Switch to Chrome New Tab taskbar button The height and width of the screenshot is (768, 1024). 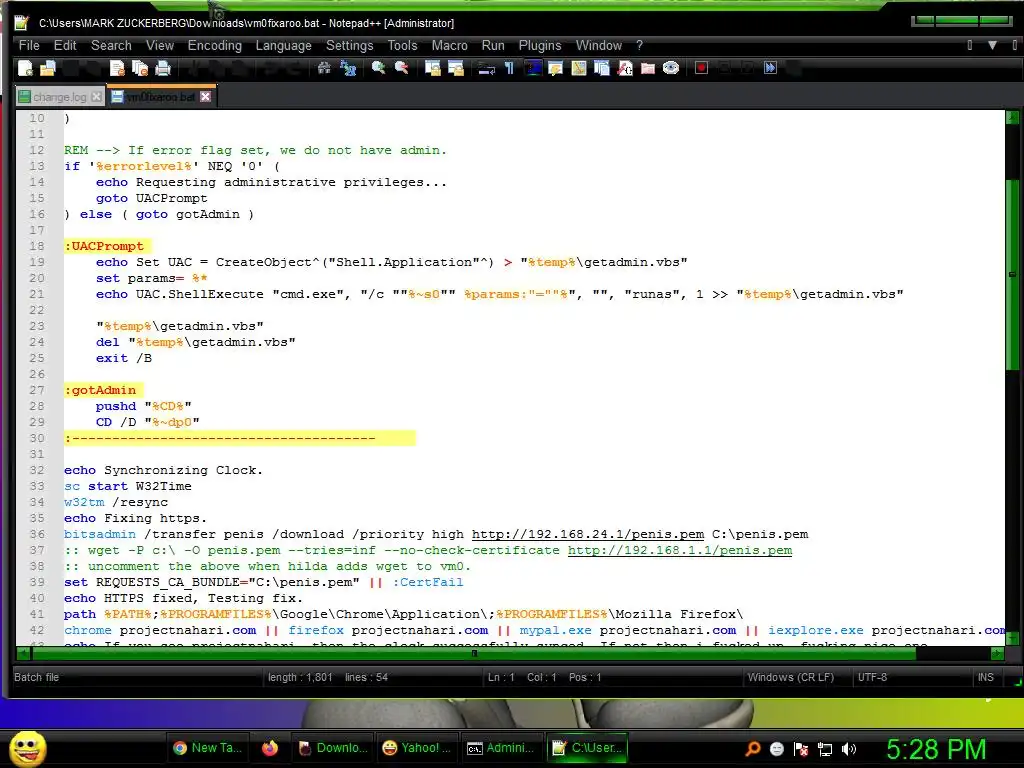click(207, 748)
